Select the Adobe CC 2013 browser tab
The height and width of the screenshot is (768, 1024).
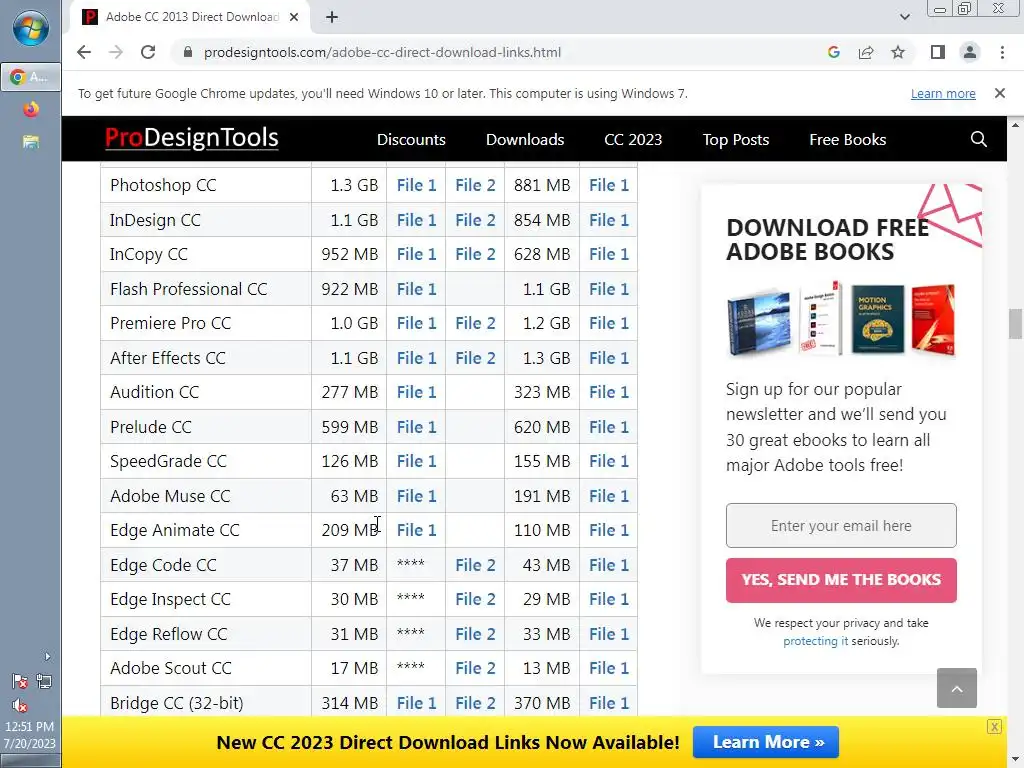click(x=189, y=17)
